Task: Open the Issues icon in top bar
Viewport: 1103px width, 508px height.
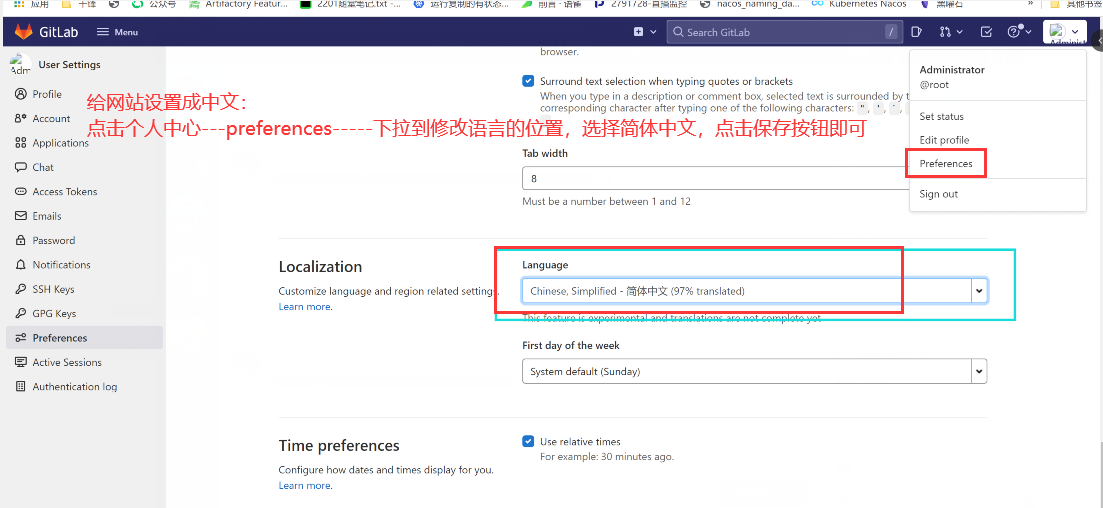Action: tap(916, 32)
